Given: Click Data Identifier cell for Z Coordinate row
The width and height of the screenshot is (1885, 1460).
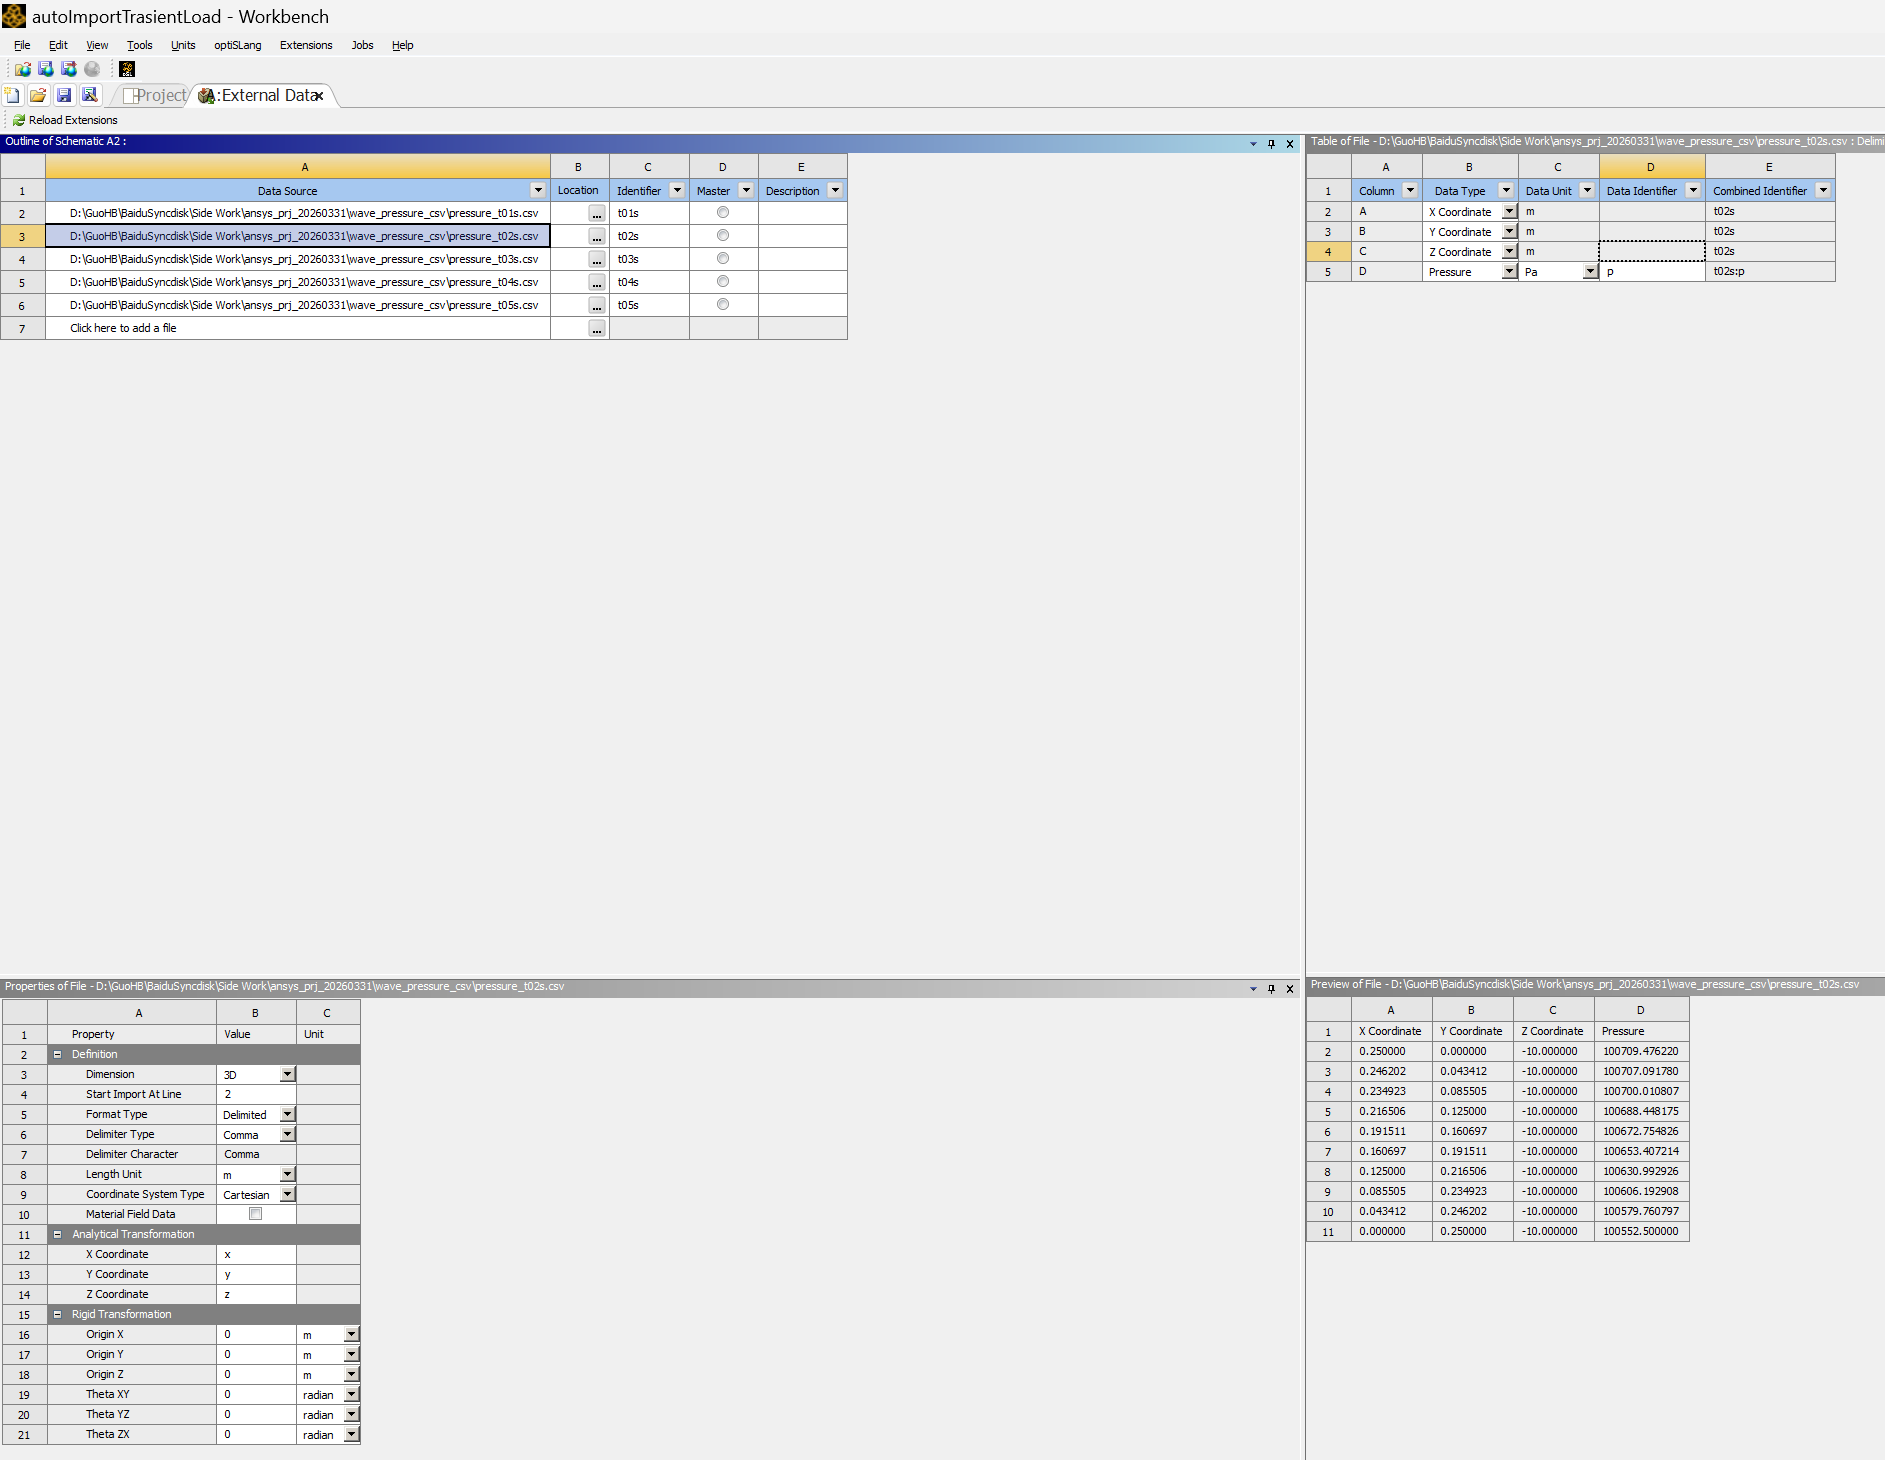Looking at the screenshot, I should (x=1652, y=251).
